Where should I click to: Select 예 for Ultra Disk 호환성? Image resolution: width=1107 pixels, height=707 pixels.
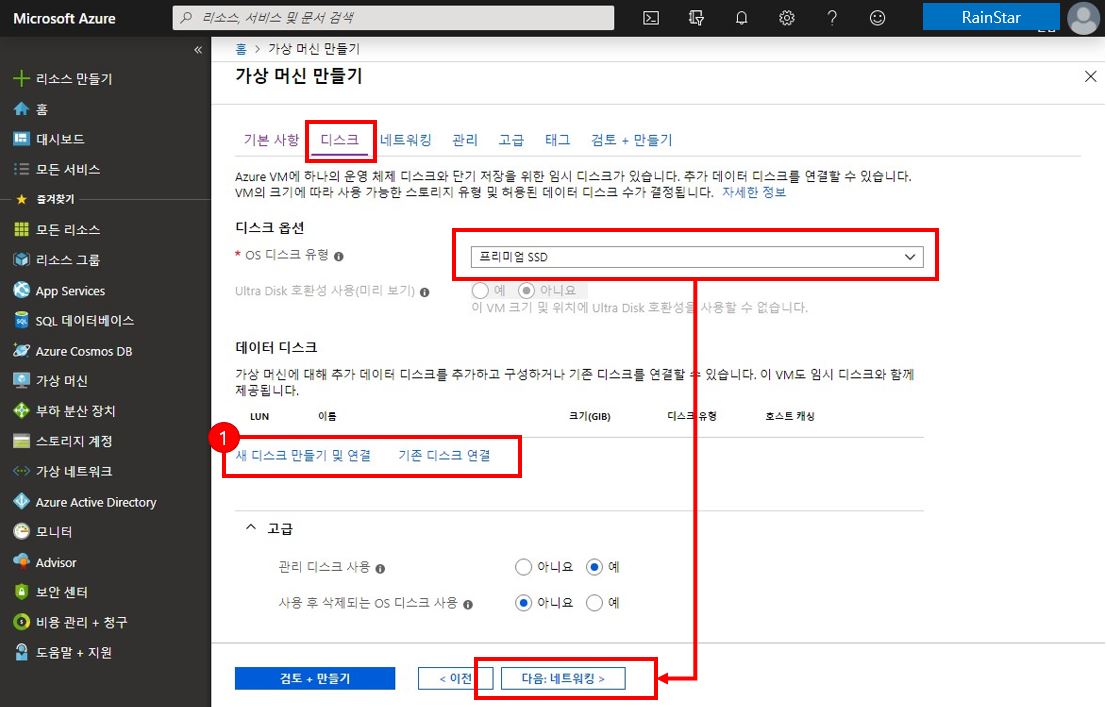pyautogui.click(x=481, y=290)
